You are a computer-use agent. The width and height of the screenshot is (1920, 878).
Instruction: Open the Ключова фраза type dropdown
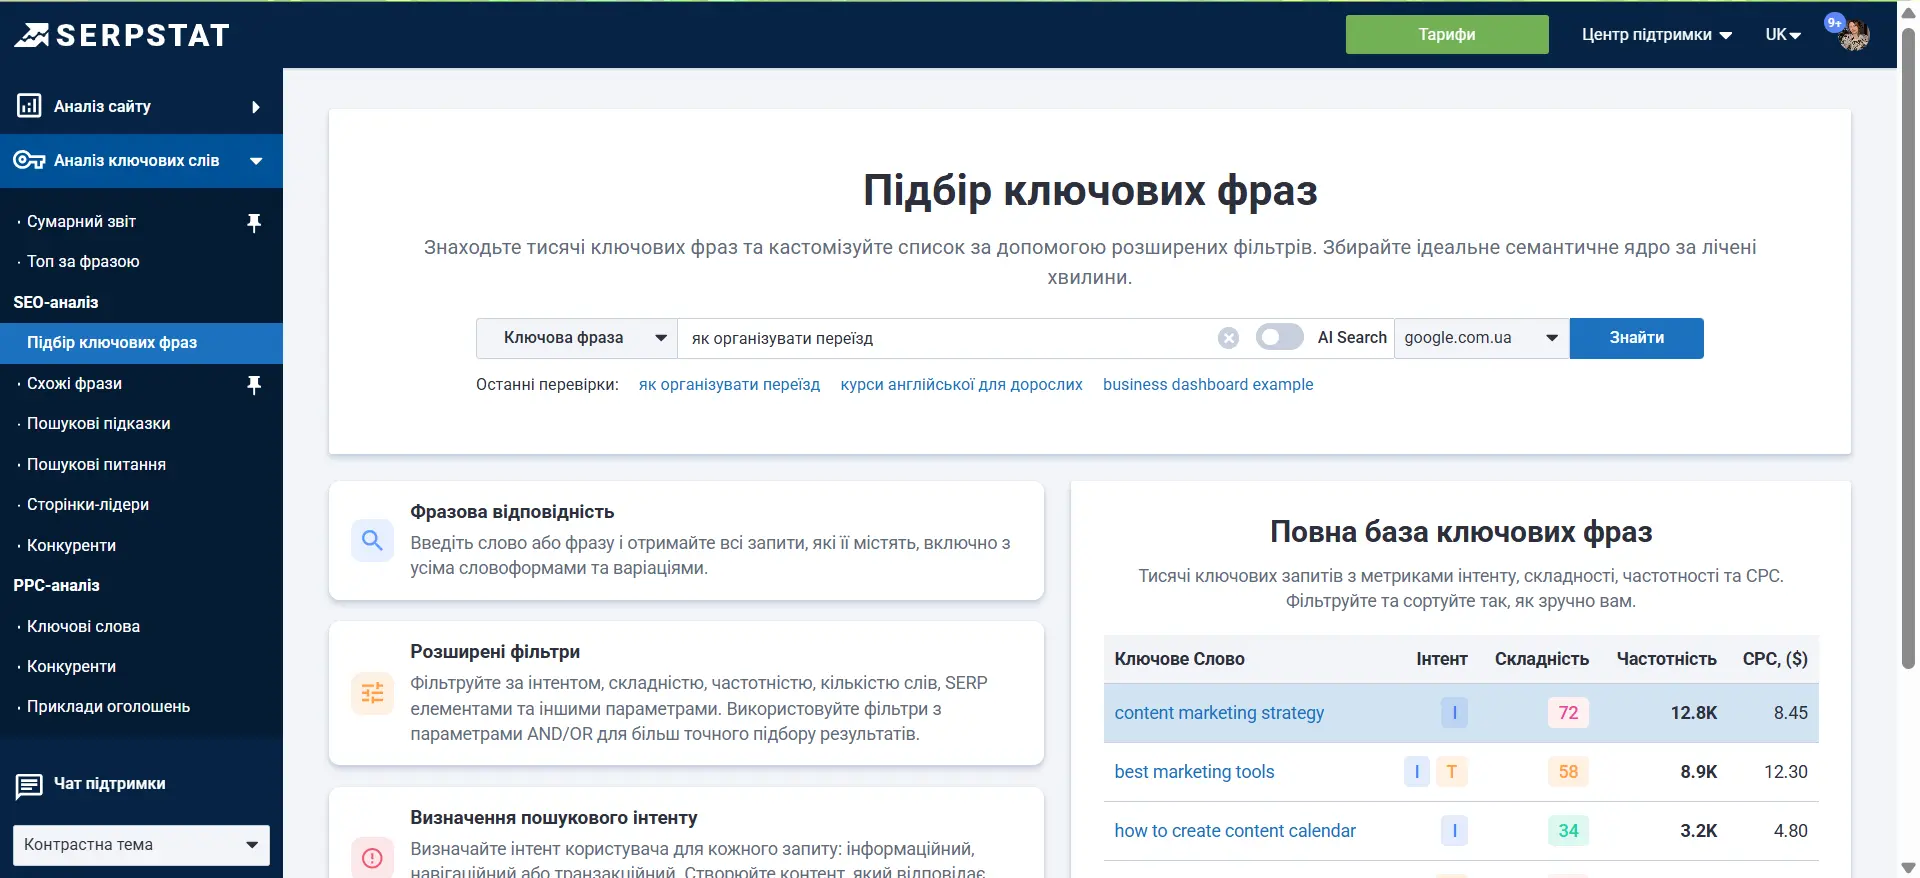tap(577, 338)
